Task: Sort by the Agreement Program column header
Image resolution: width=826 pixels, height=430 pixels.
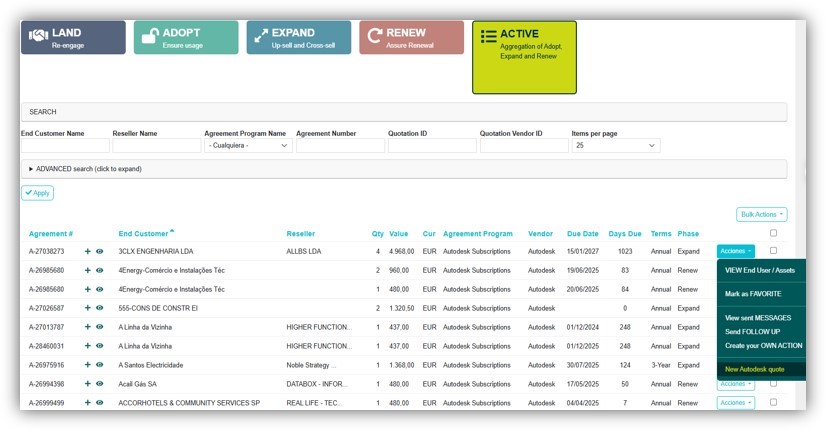Action: [477, 234]
